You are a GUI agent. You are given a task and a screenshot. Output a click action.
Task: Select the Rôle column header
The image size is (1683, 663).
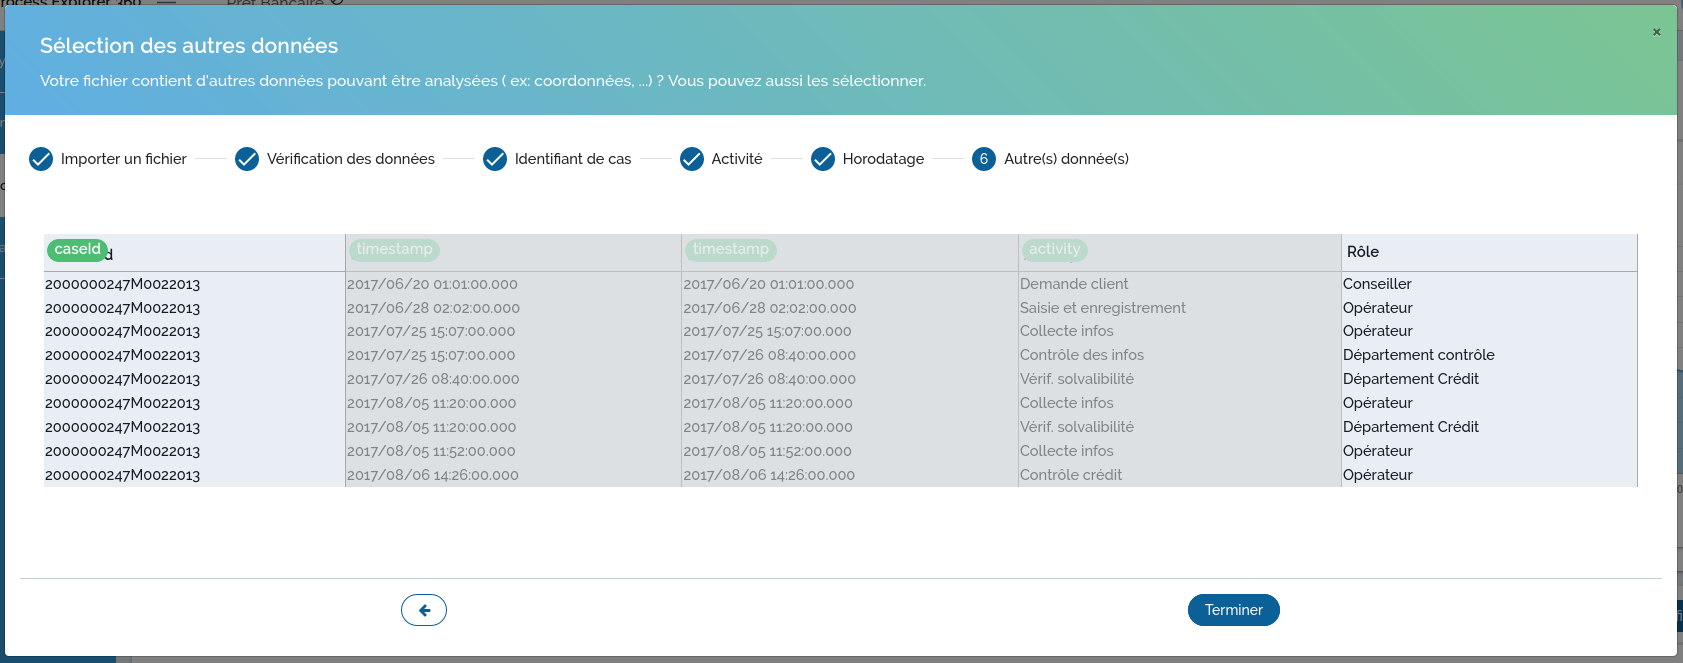tap(1362, 252)
